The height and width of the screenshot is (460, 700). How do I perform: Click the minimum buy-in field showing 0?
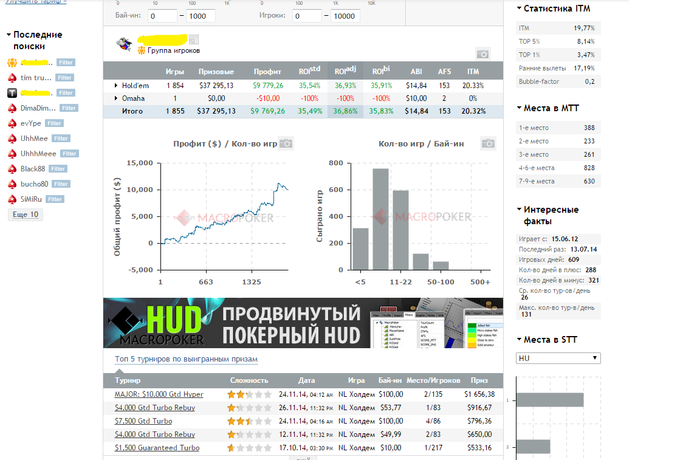coord(162,16)
